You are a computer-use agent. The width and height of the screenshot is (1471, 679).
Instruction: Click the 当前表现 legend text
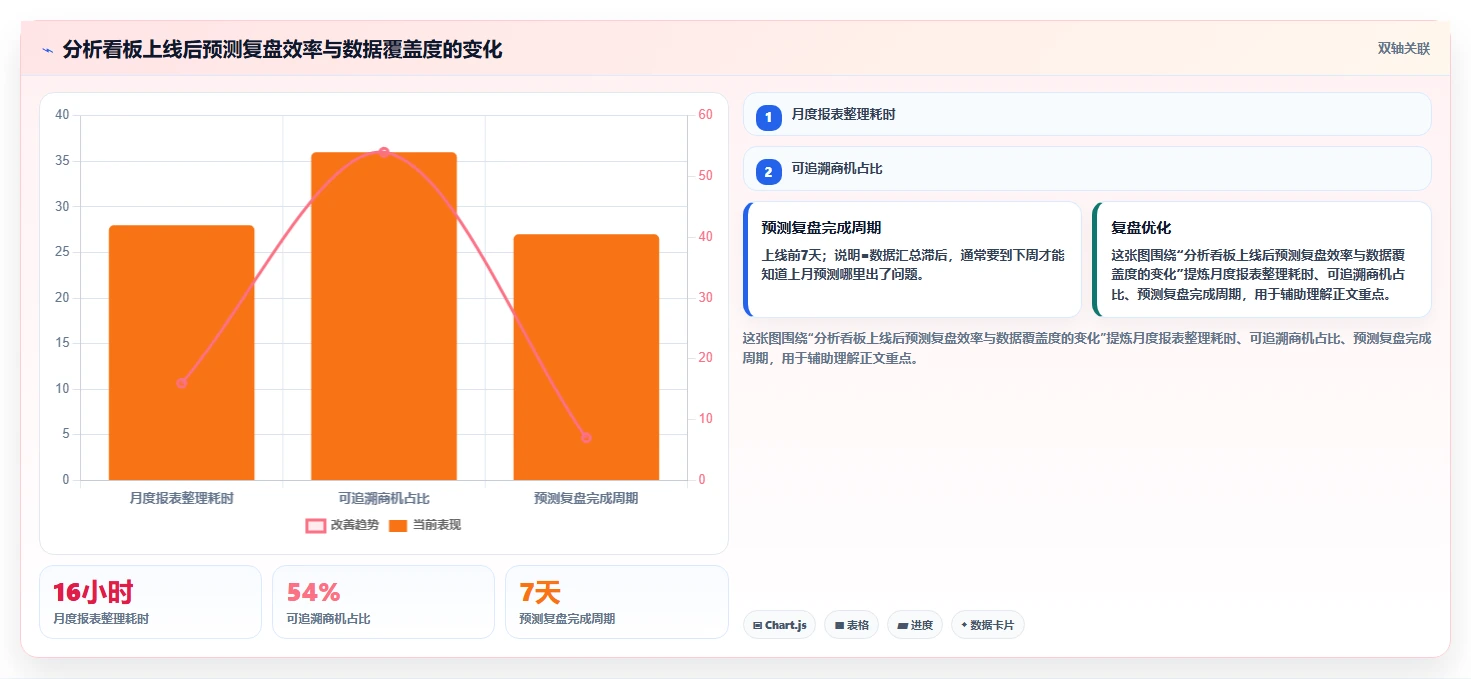click(x=437, y=525)
